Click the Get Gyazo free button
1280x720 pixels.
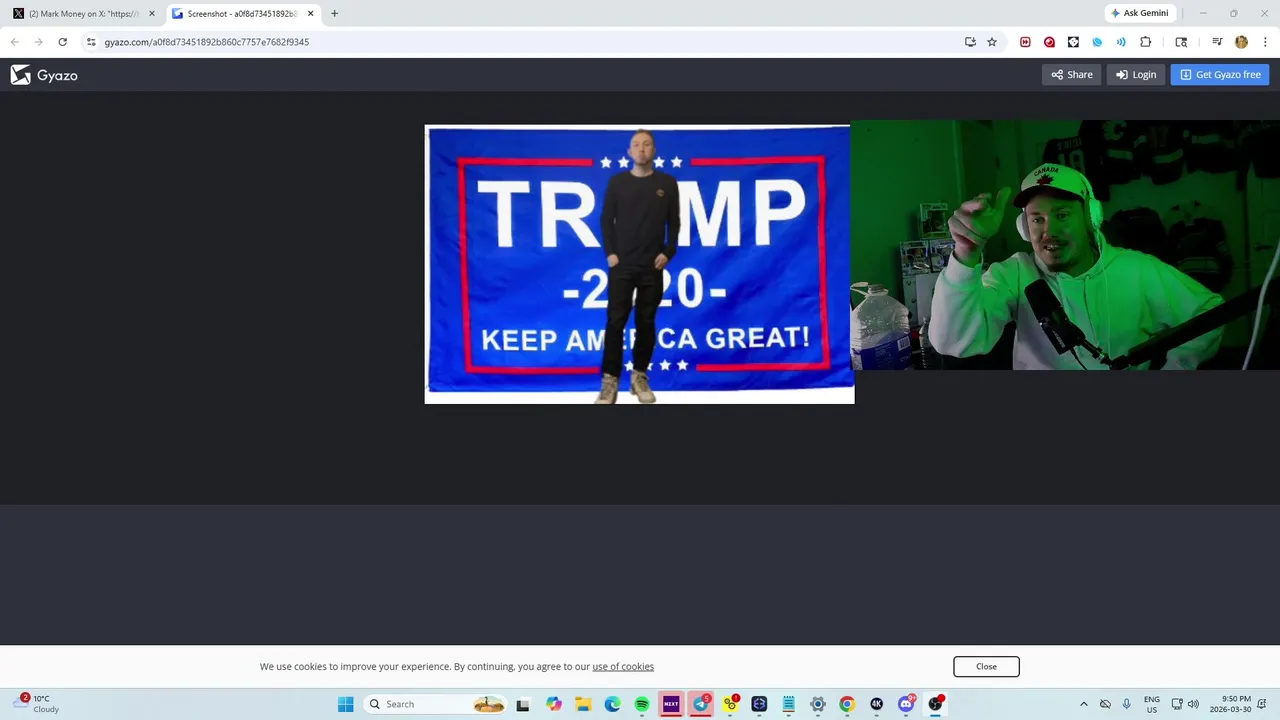pos(1220,75)
